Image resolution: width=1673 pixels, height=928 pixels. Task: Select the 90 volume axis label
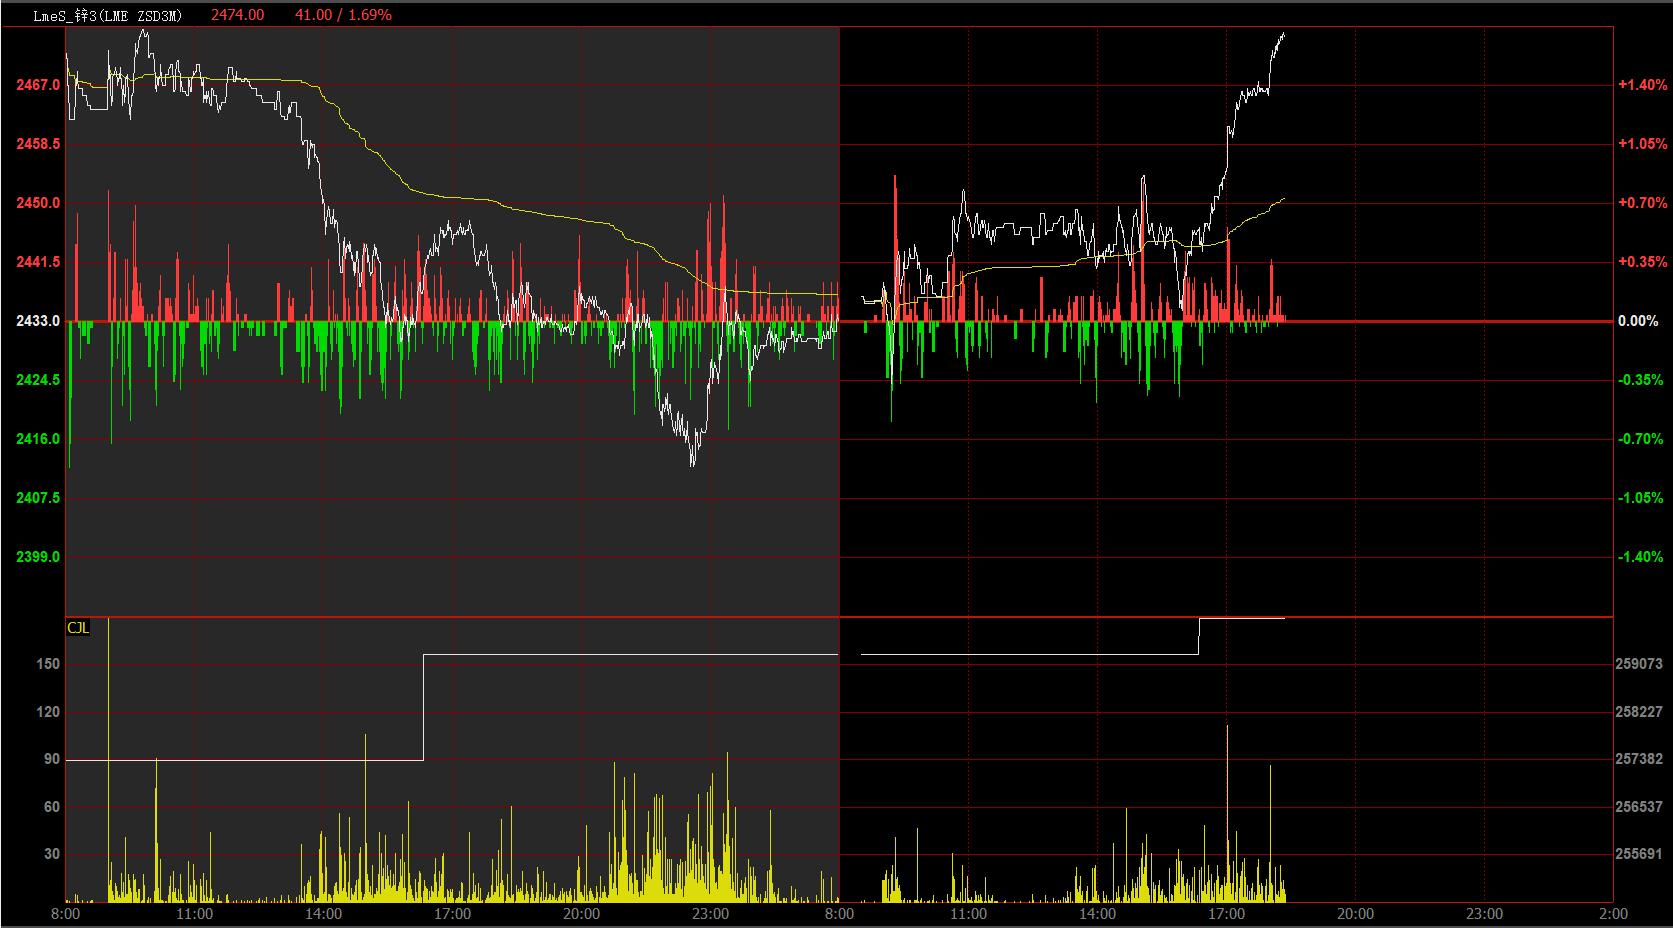coord(52,760)
